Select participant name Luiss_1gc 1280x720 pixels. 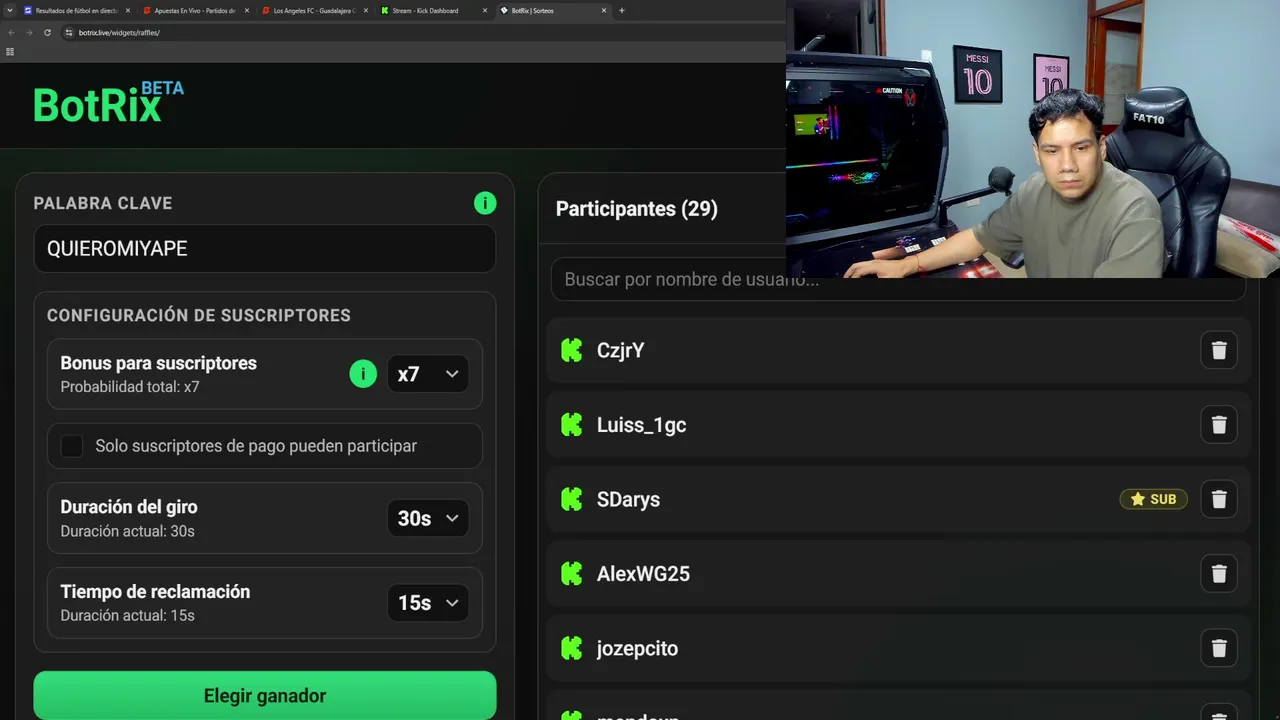coord(641,425)
